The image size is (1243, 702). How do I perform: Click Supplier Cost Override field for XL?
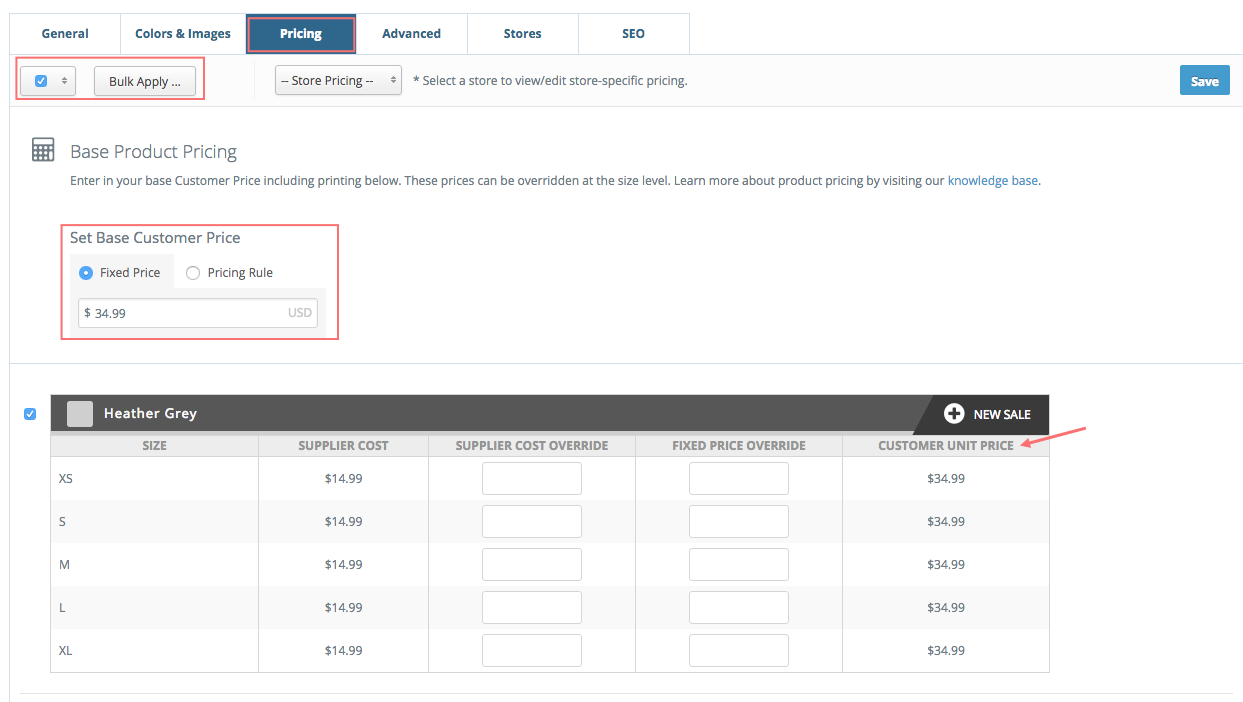click(x=532, y=650)
